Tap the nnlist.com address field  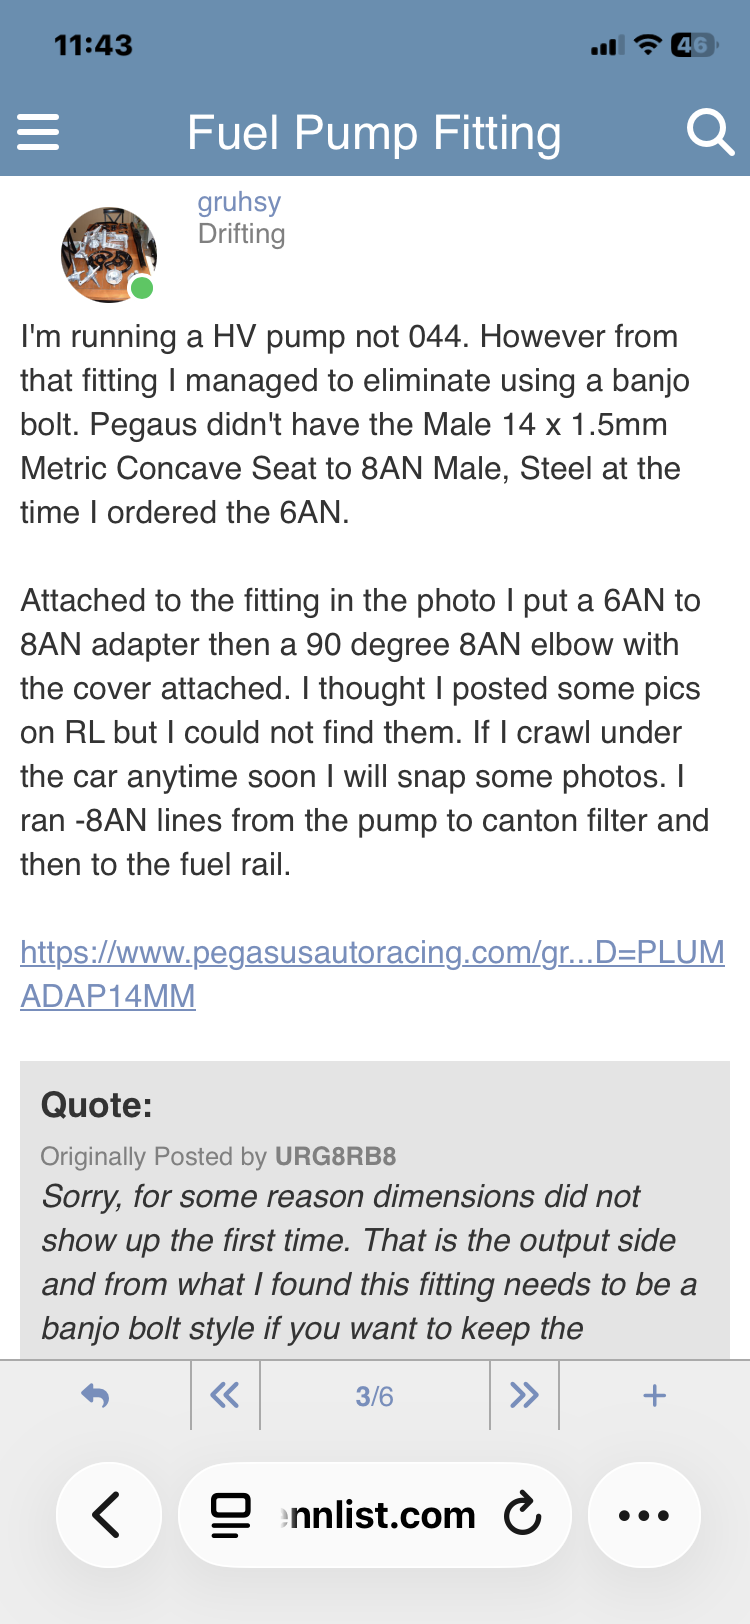coord(380,1515)
